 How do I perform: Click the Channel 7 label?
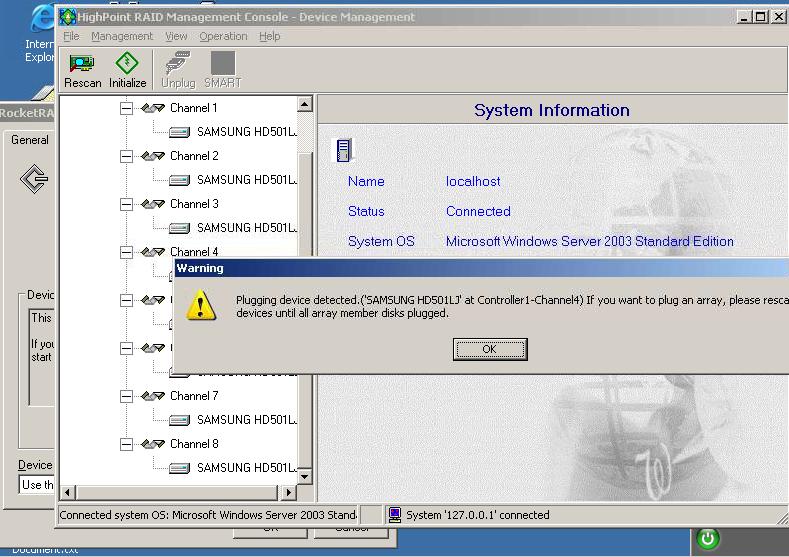[x=194, y=396]
